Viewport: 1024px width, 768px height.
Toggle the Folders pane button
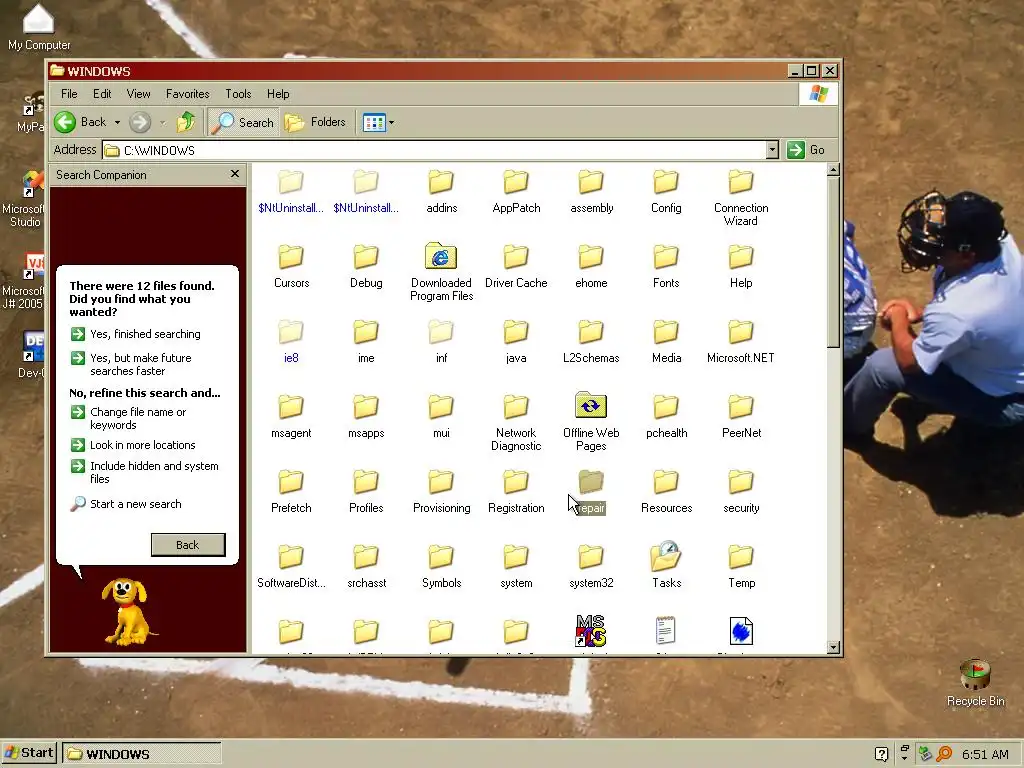click(x=315, y=122)
